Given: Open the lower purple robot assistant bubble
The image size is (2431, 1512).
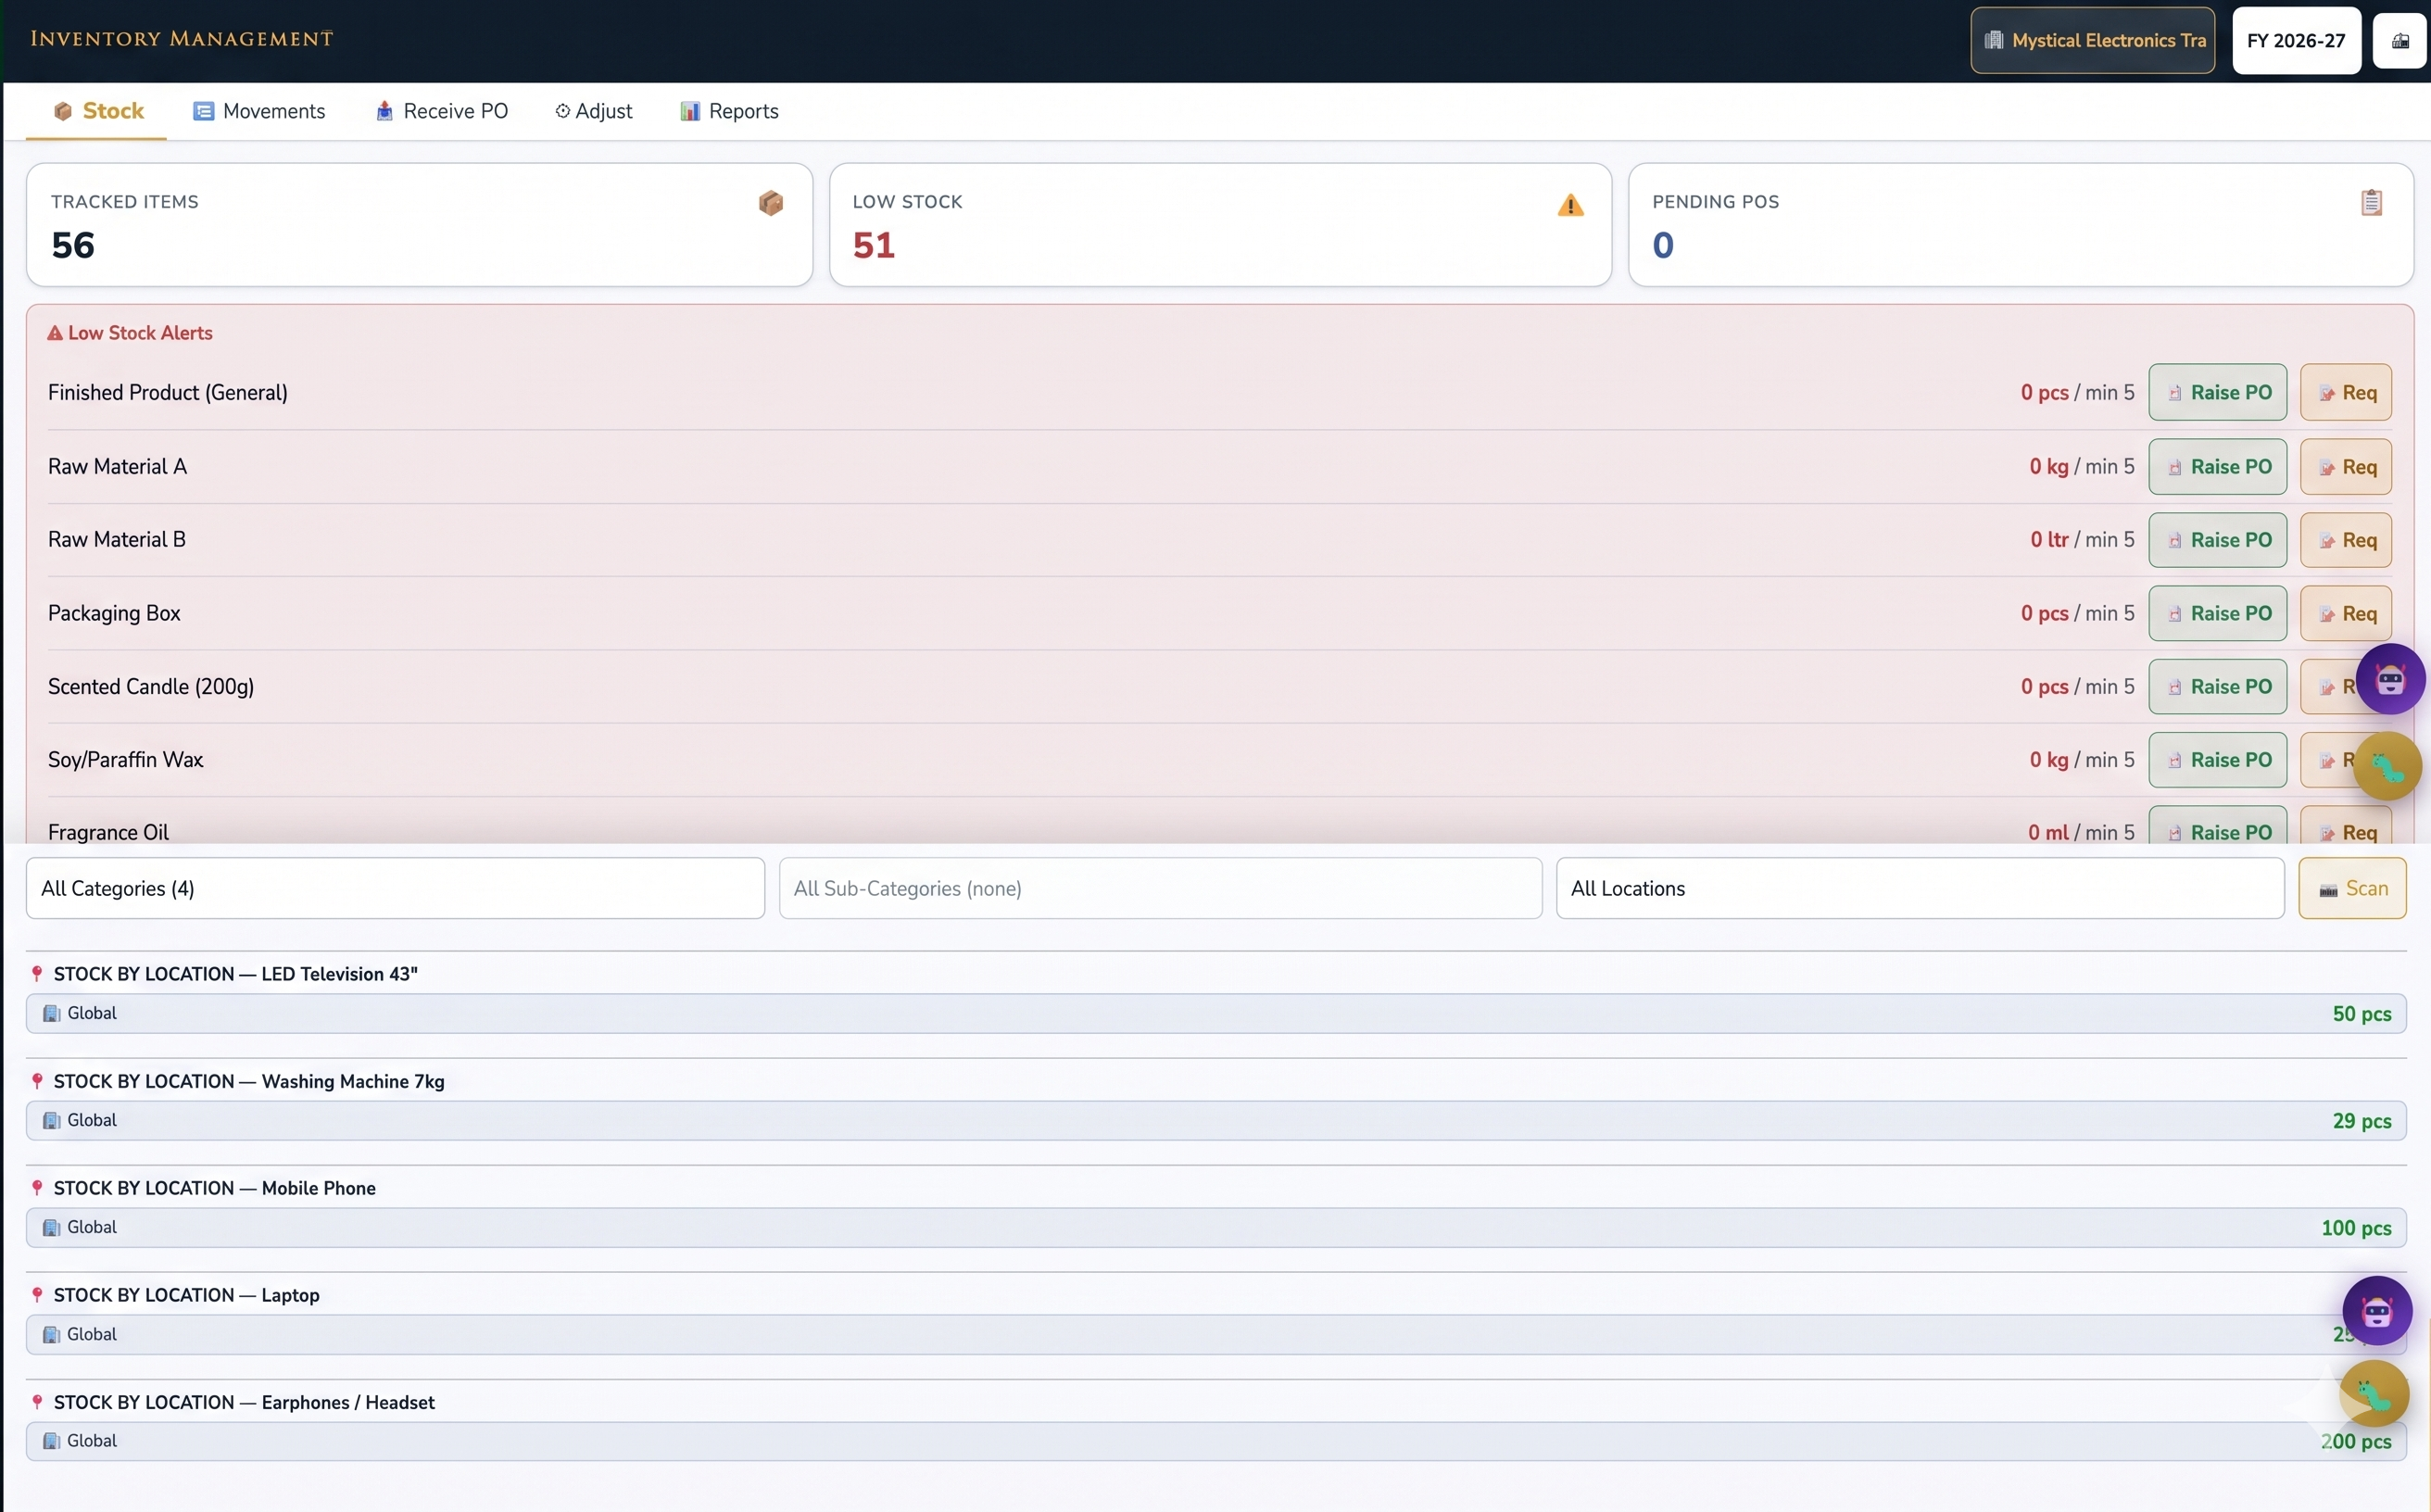Looking at the screenshot, I should tap(2377, 1311).
